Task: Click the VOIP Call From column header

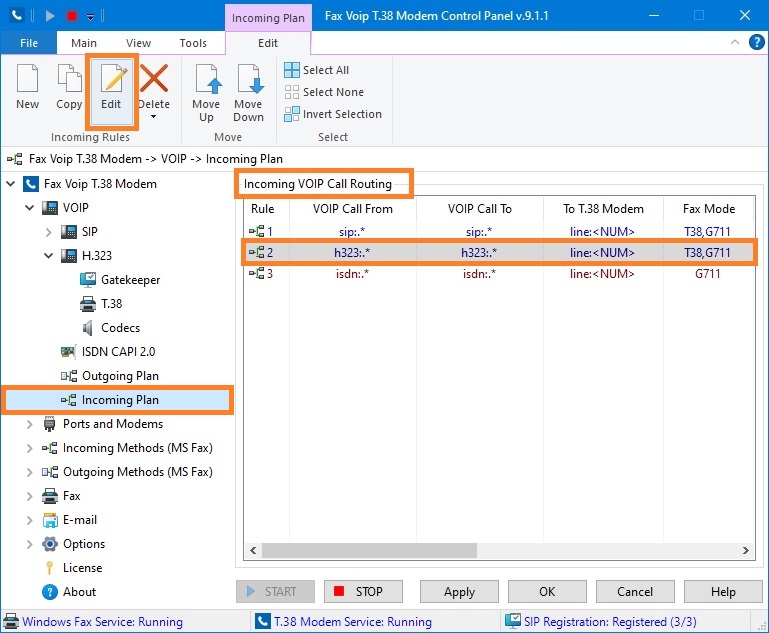Action: 353,209
